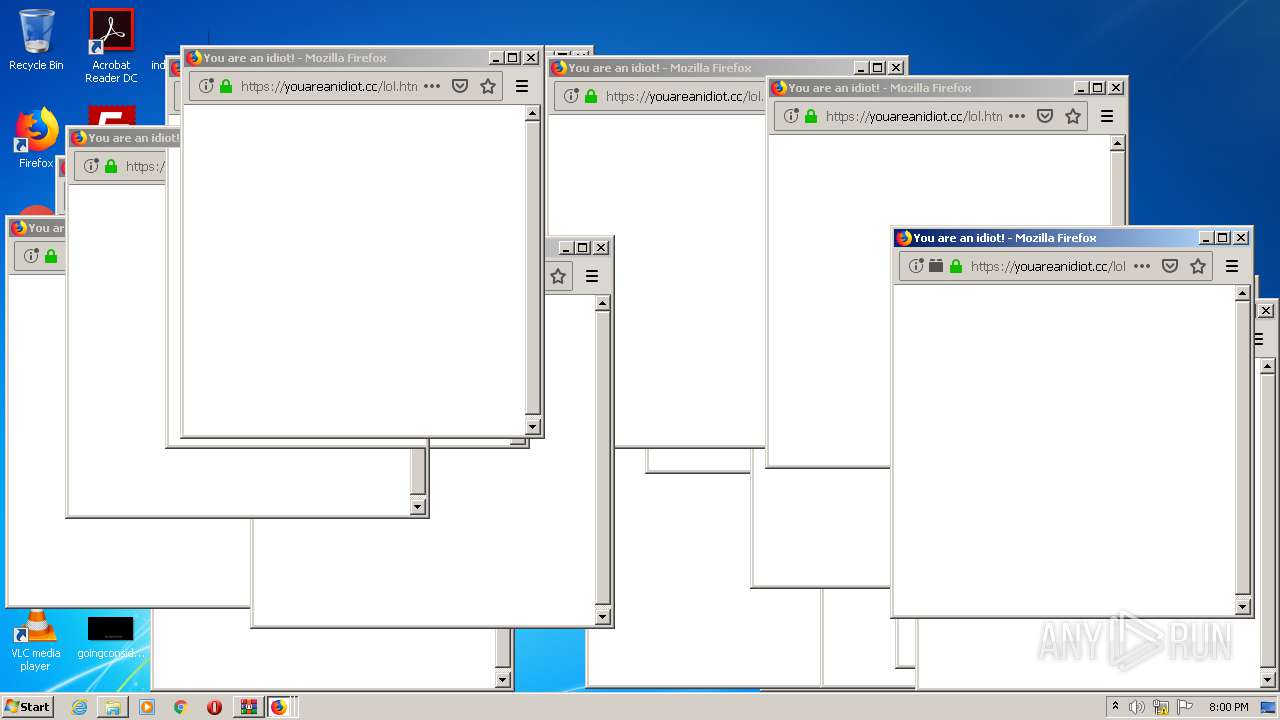Viewport: 1280px width, 720px height.
Task: Select the goingconsid... desktop file
Action: tap(110, 638)
